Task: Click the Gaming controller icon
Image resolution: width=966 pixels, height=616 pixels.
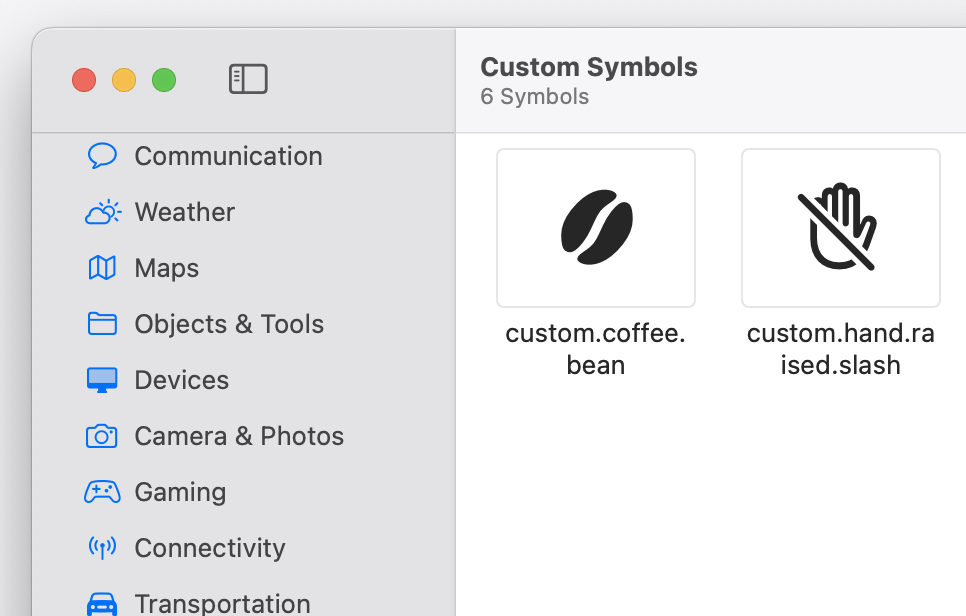Action: click(x=102, y=492)
